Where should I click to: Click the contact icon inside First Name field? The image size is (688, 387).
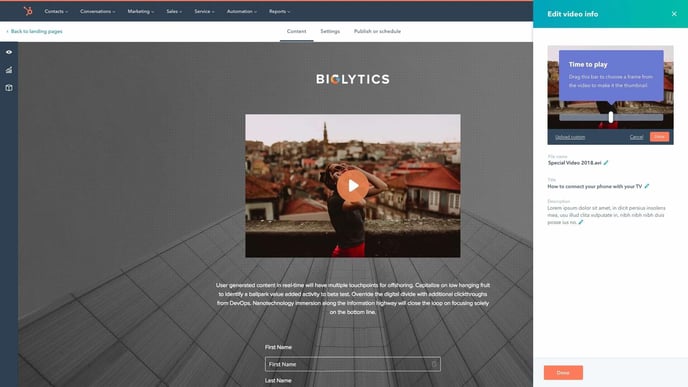coord(434,364)
